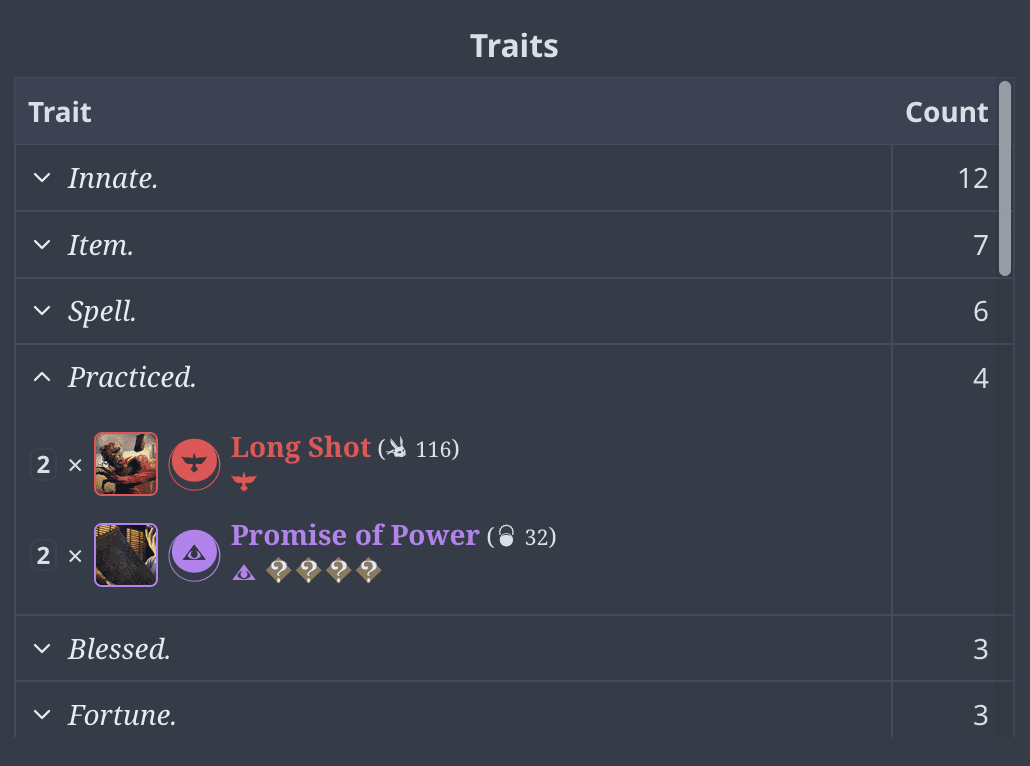Click the Count column header
The height and width of the screenshot is (766, 1030).
(946, 112)
